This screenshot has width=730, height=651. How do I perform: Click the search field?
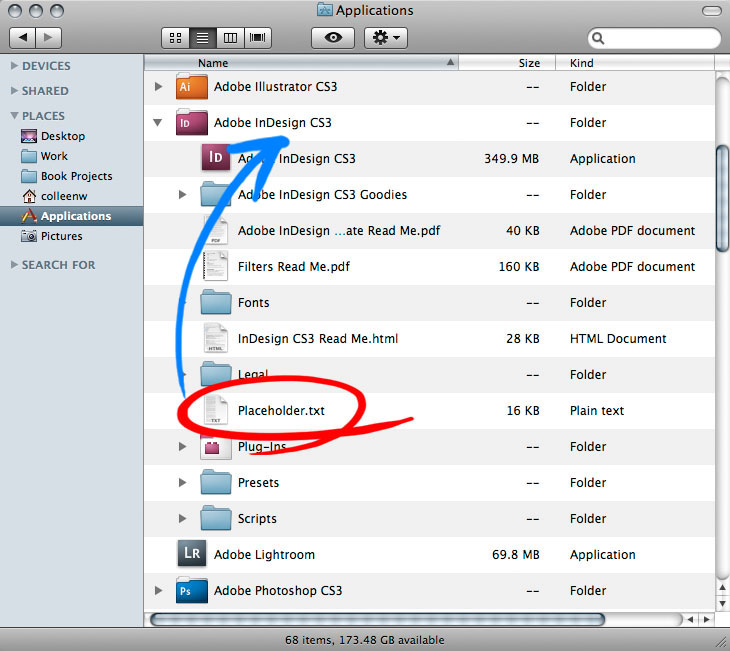[654, 38]
